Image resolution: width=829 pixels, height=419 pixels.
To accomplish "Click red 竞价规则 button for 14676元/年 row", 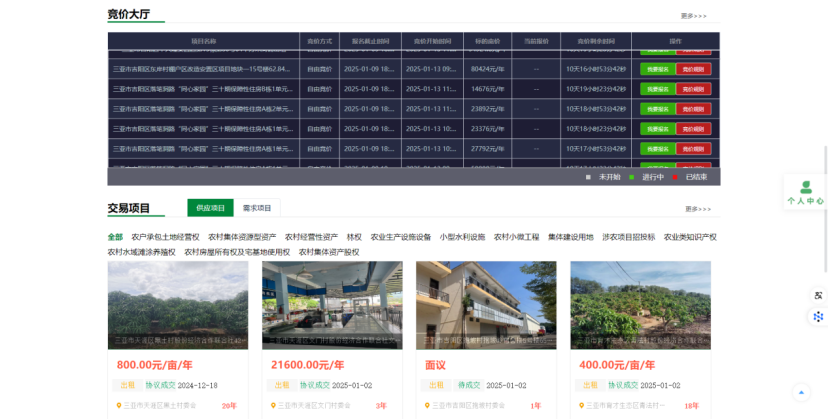I will coord(693,89).
